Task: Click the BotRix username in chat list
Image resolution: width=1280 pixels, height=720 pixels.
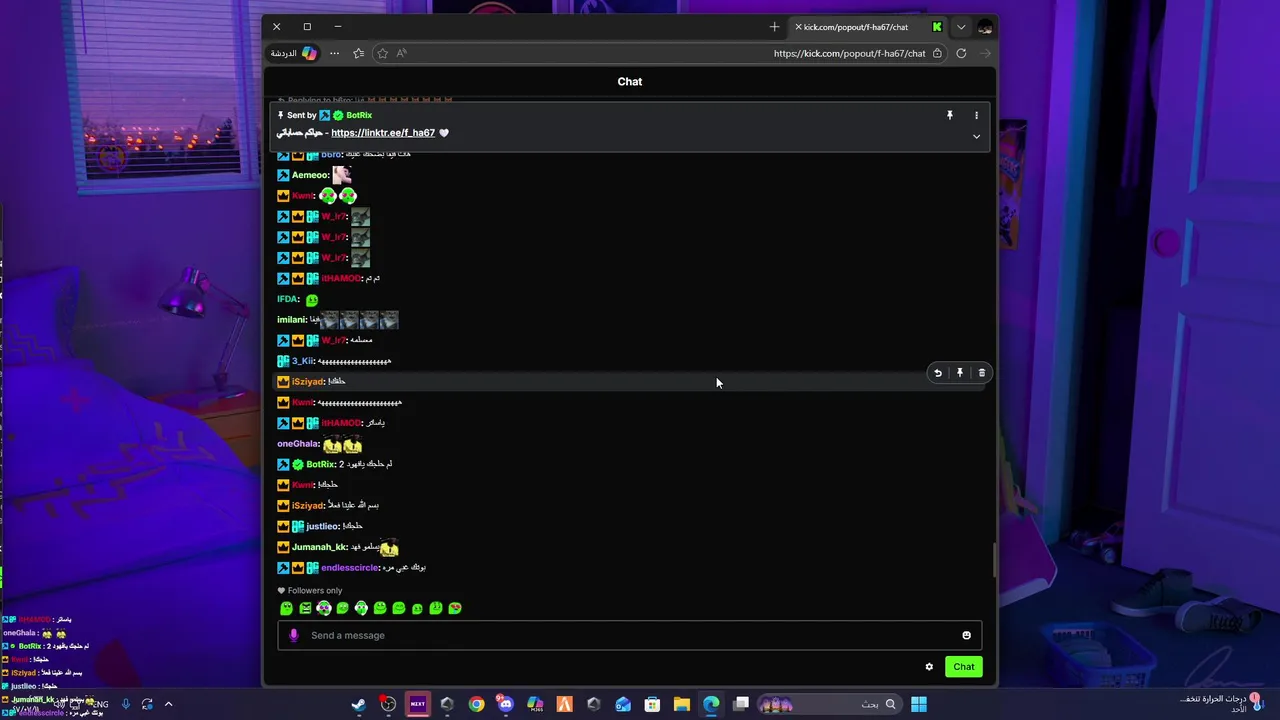Action: pos(321,464)
